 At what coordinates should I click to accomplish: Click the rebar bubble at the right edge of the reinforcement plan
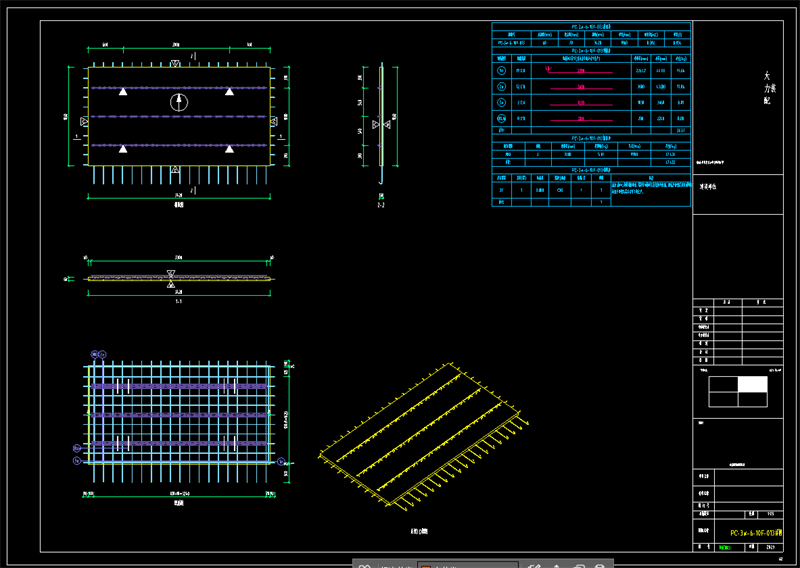point(281,461)
